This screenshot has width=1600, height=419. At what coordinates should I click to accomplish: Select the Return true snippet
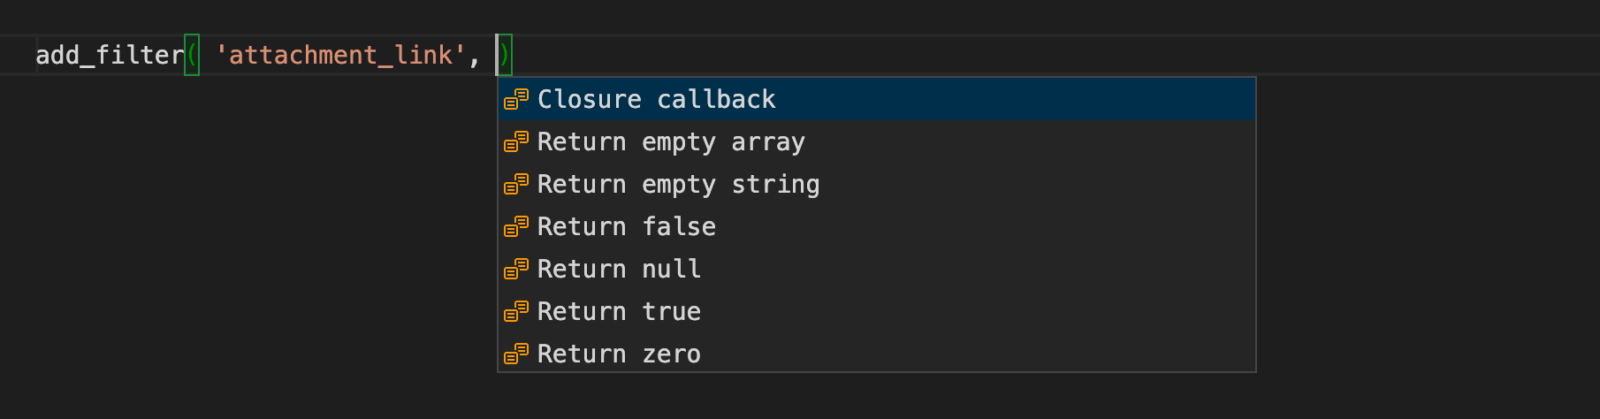click(x=877, y=311)
